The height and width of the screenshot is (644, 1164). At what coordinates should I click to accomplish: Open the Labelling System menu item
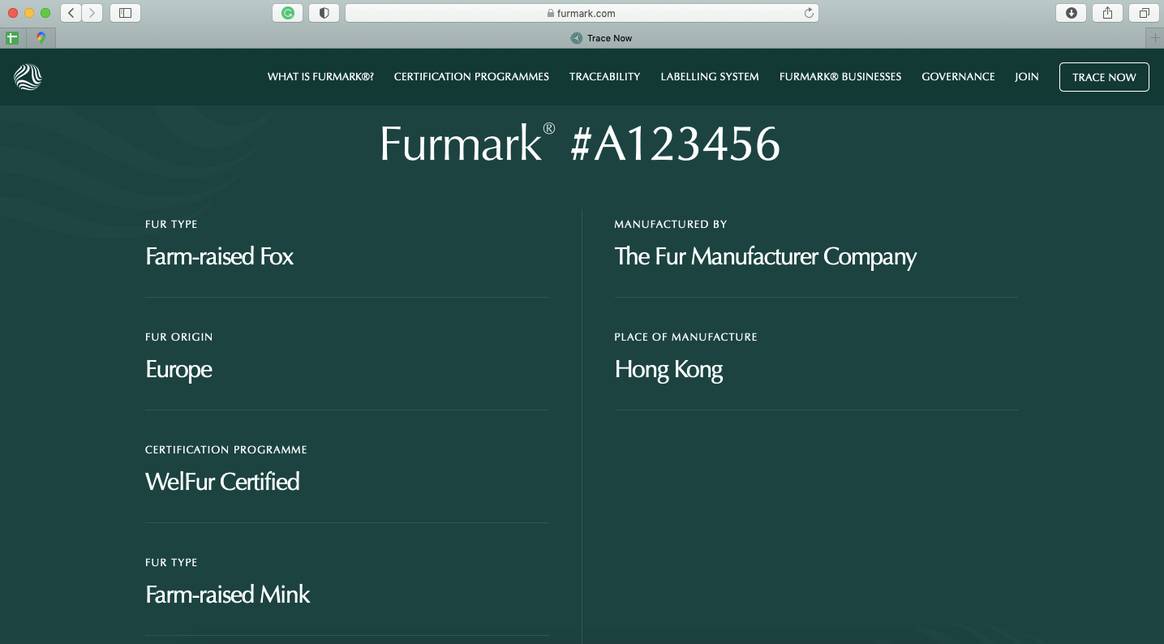710,76
